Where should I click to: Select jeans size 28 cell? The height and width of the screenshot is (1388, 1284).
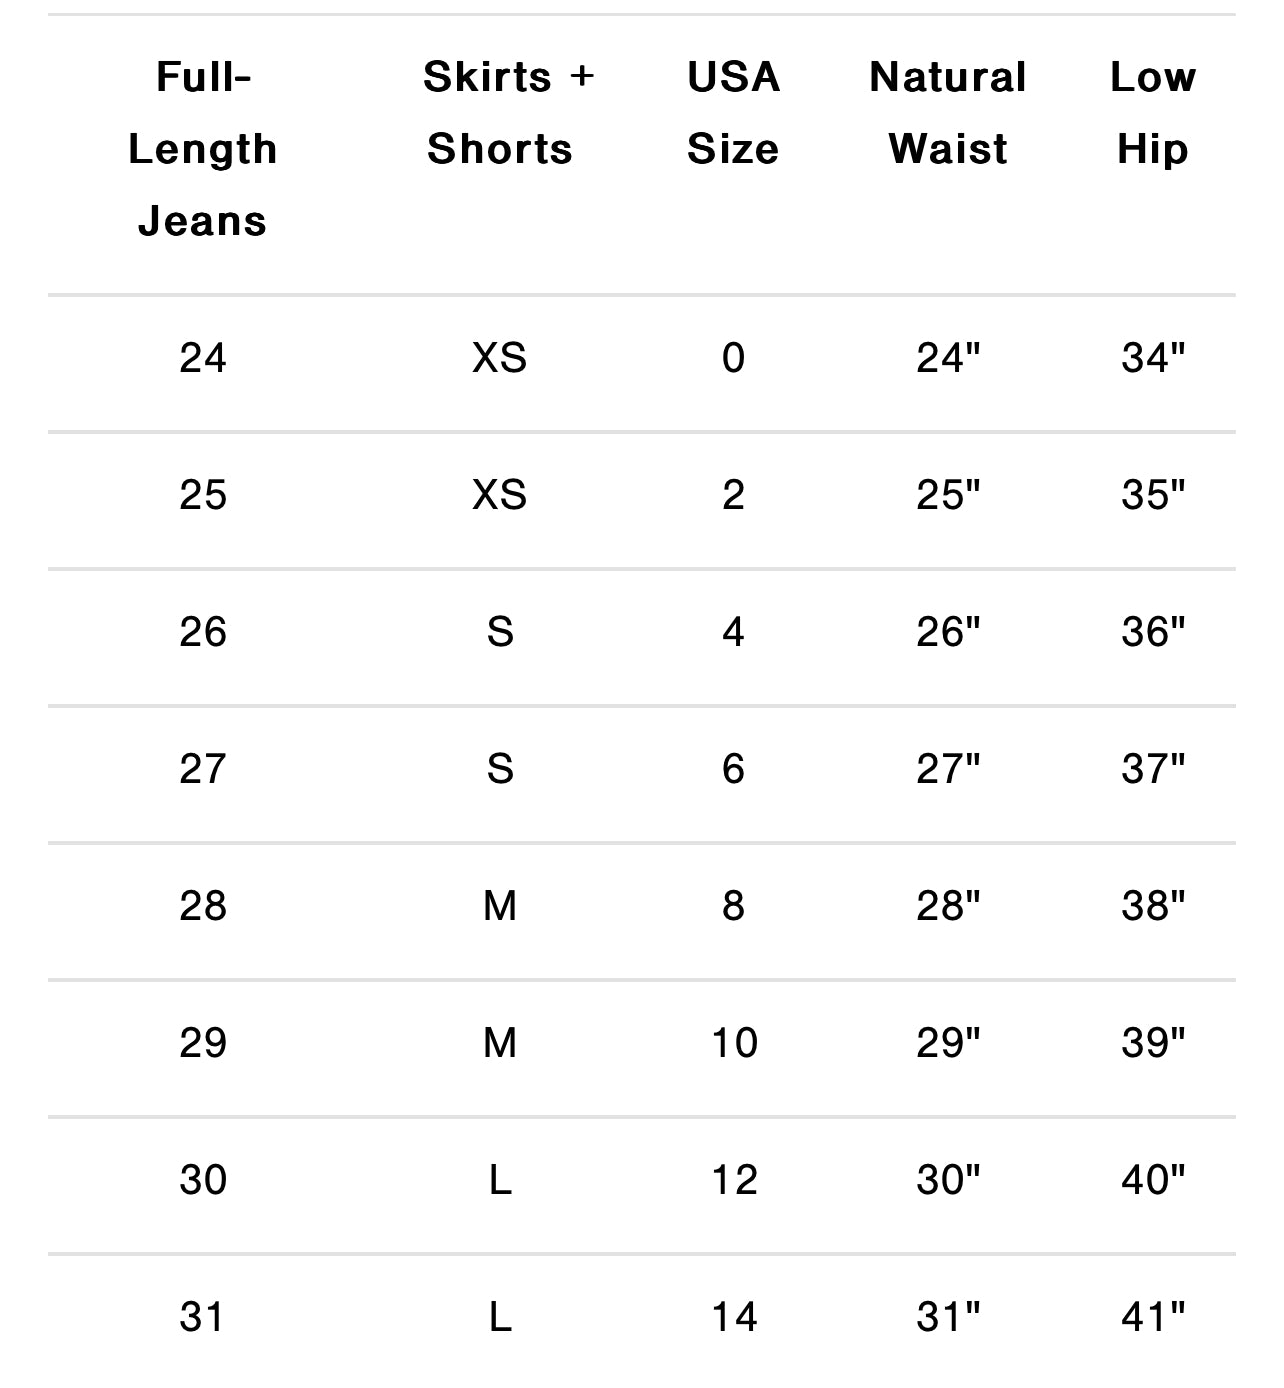tap(203, 906)
